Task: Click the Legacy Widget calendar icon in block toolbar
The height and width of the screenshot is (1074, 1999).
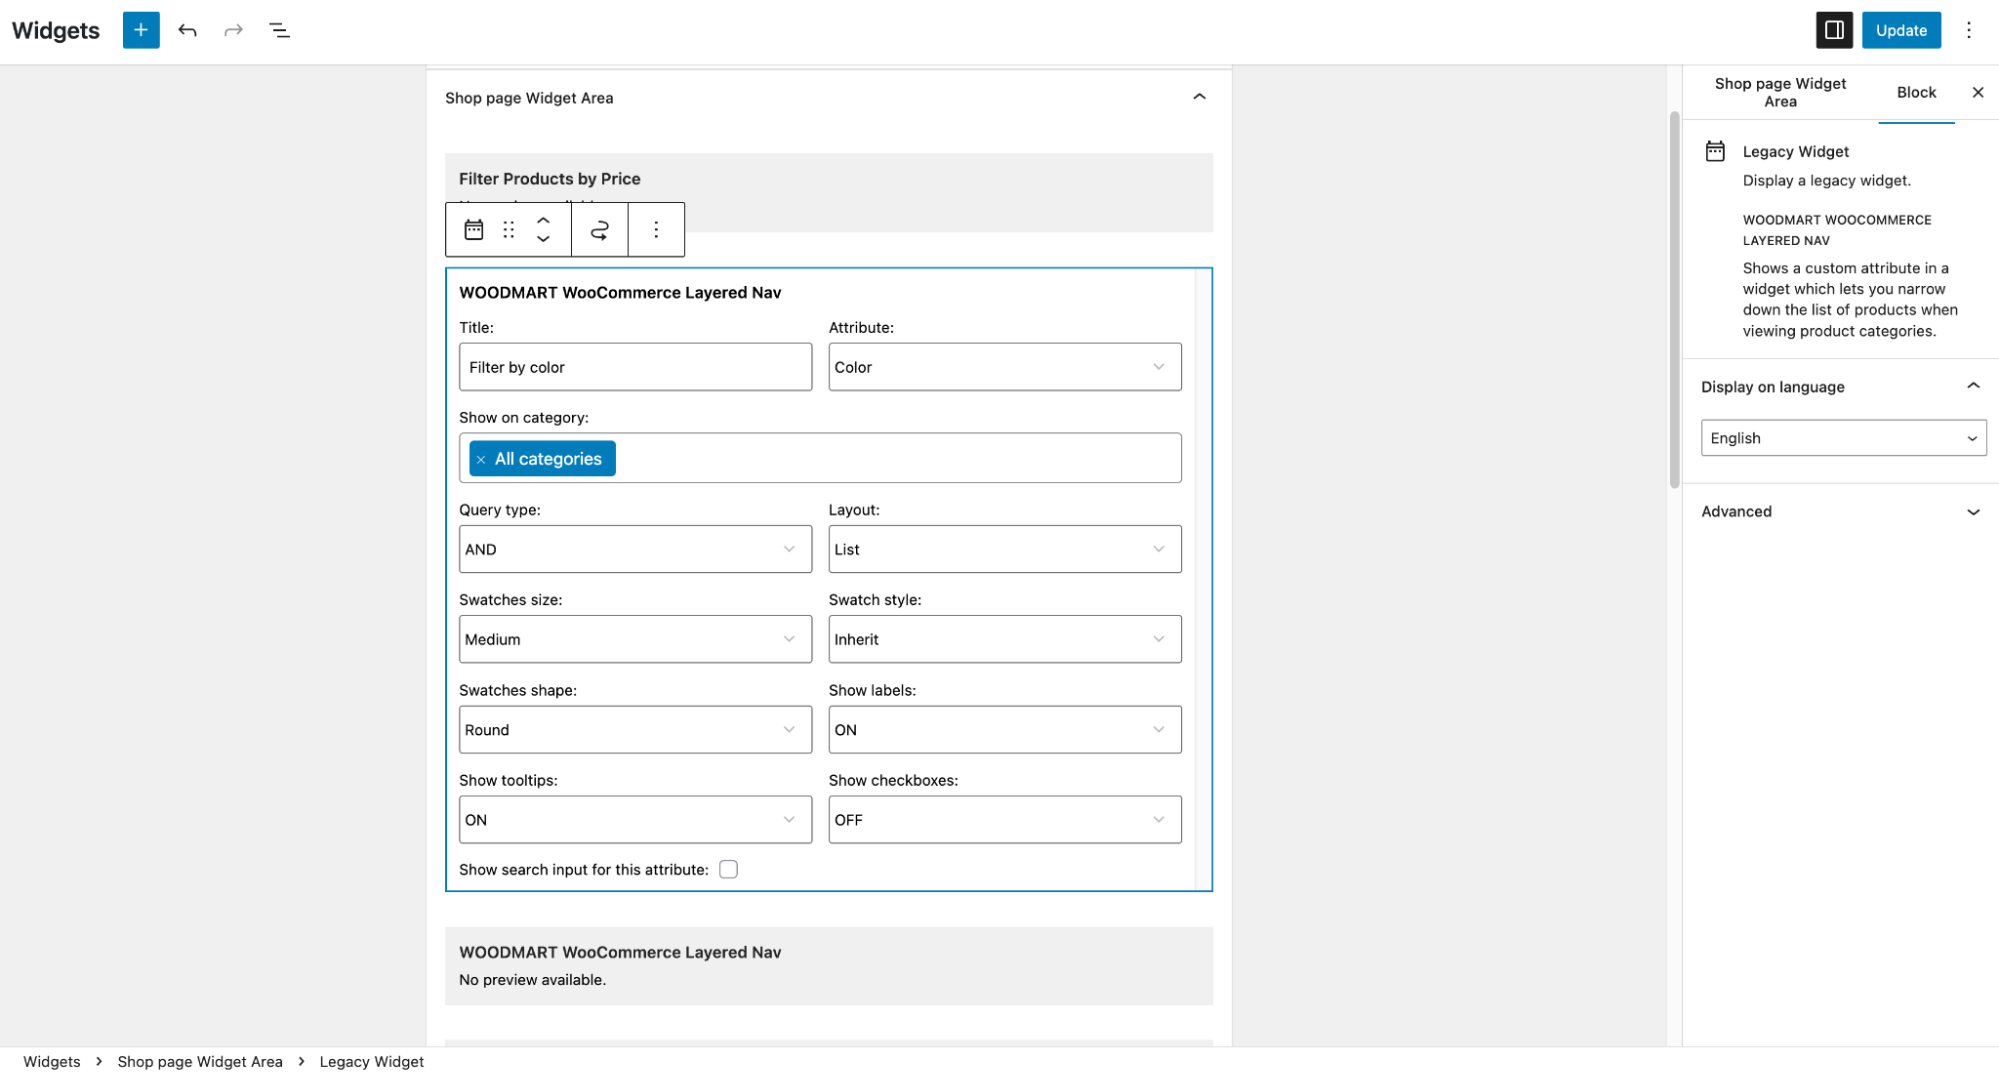Action: [474, 230]
